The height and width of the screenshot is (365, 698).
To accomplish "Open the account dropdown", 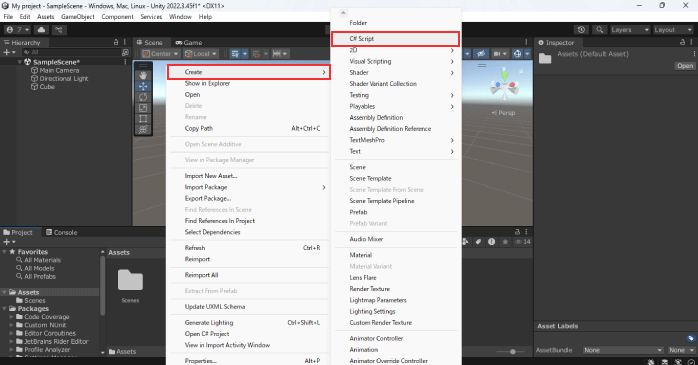I will coord(17,30).
